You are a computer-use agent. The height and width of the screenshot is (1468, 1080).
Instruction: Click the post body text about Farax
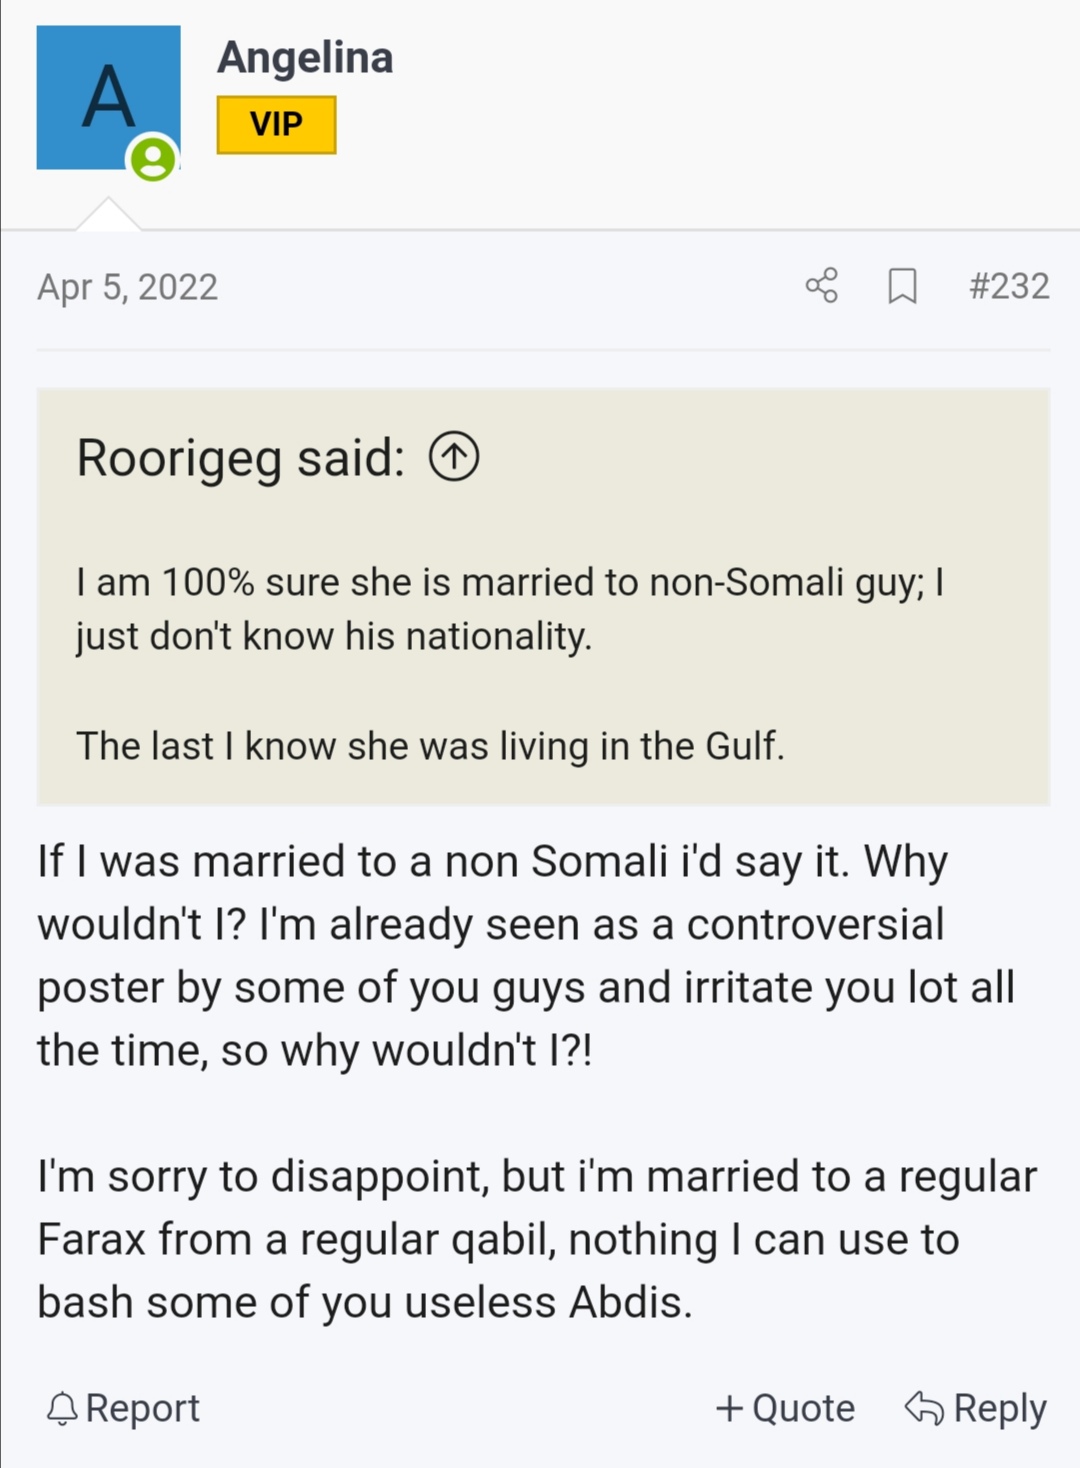537,1239
